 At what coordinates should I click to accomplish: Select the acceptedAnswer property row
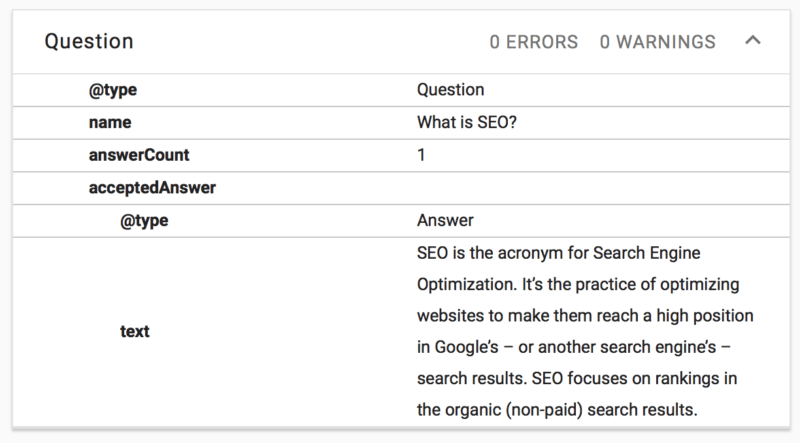(401, 188)
